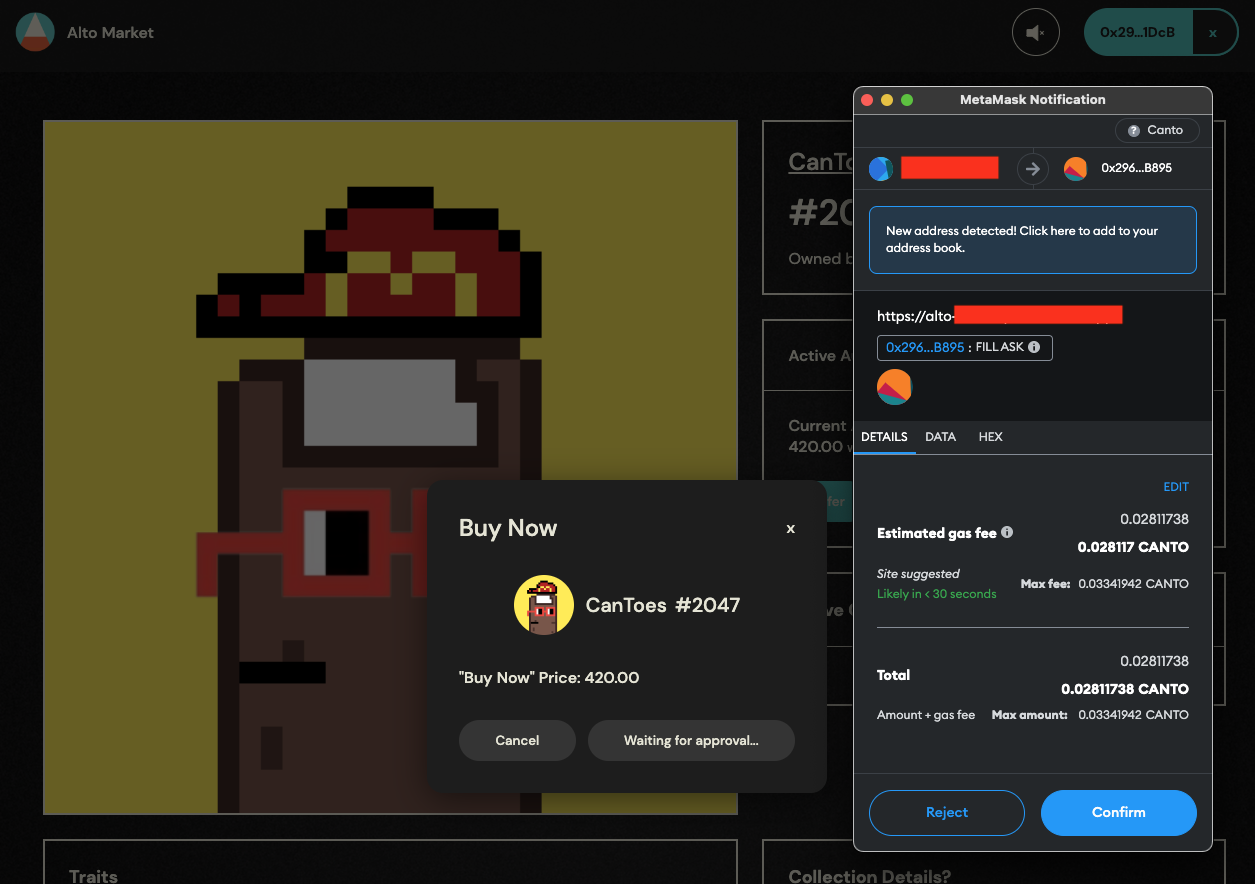Click the CanToes #2047 thumbnail
1255x884 pixels.
point(543,605)
